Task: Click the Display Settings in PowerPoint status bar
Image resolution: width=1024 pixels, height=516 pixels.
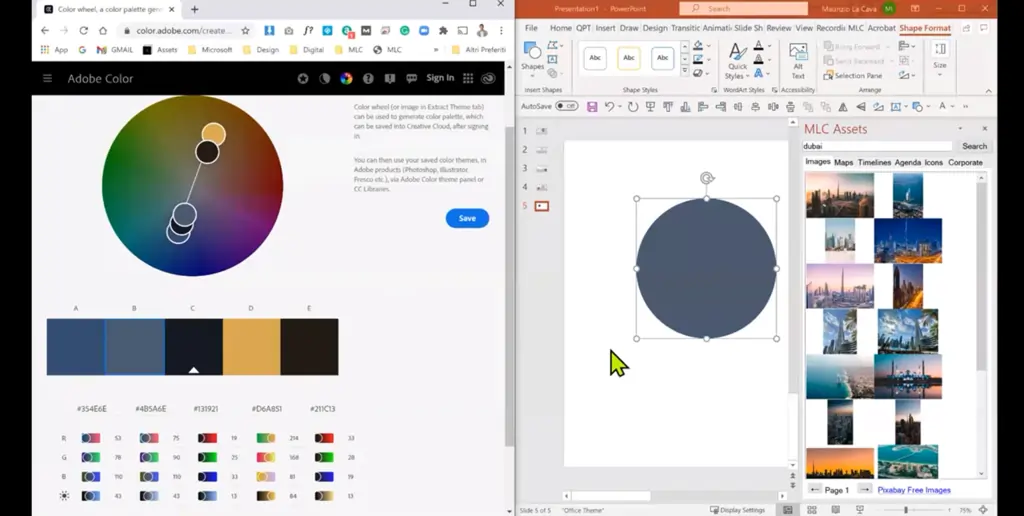Action: (x=737, y=510)
